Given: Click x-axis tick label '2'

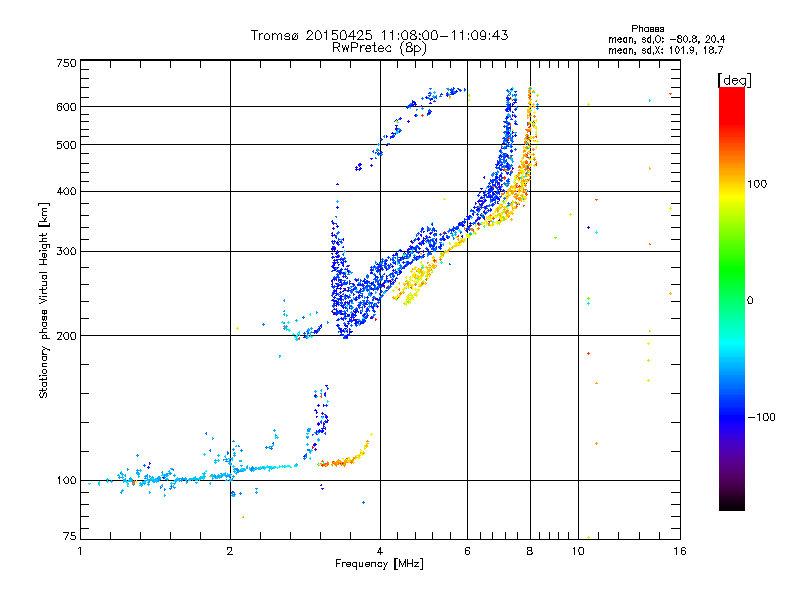Looking at the screenshot, I should 230,551.
